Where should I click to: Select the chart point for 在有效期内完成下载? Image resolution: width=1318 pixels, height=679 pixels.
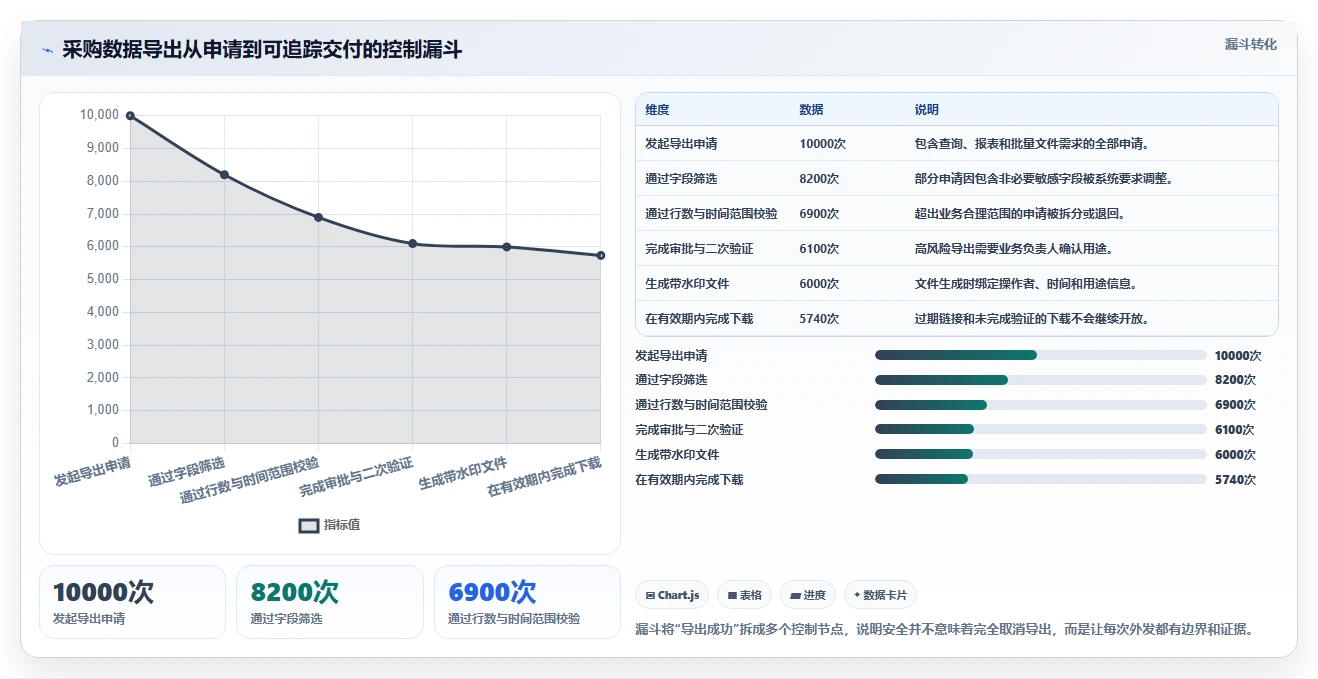pyautogui.click(x=600, y=255)
